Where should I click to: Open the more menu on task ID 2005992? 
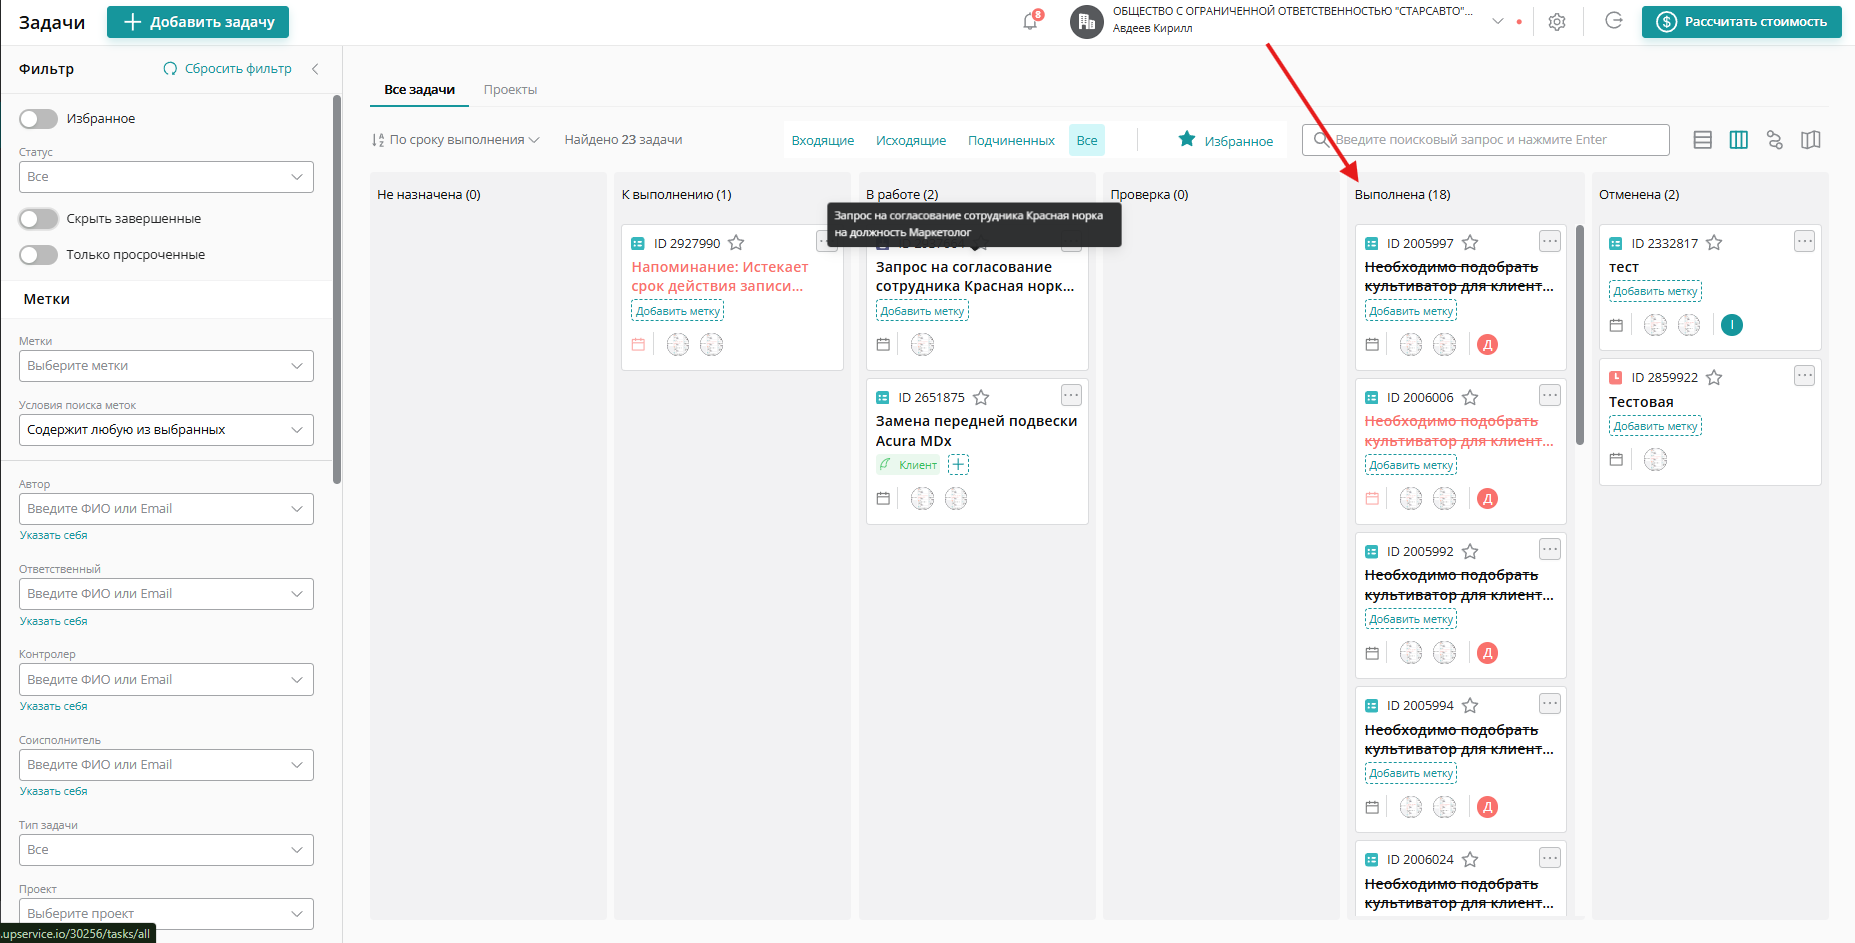1549,549
